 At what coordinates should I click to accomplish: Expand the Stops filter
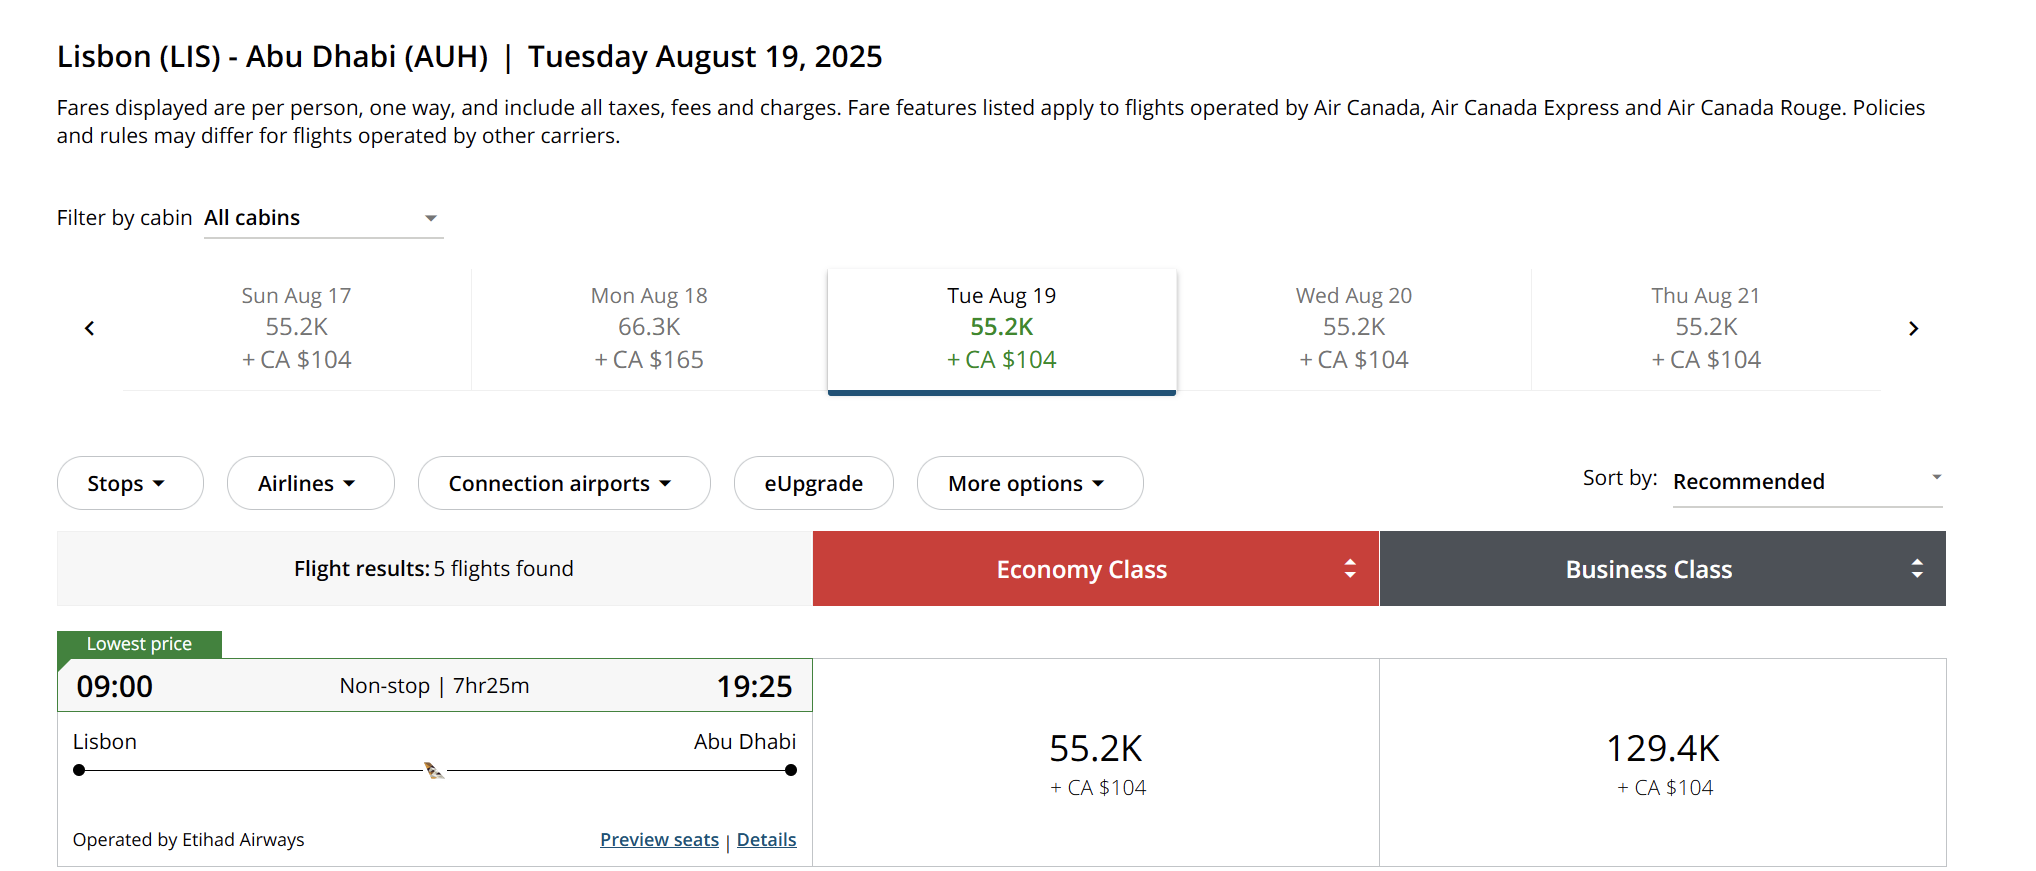click(x=130, y=483)
